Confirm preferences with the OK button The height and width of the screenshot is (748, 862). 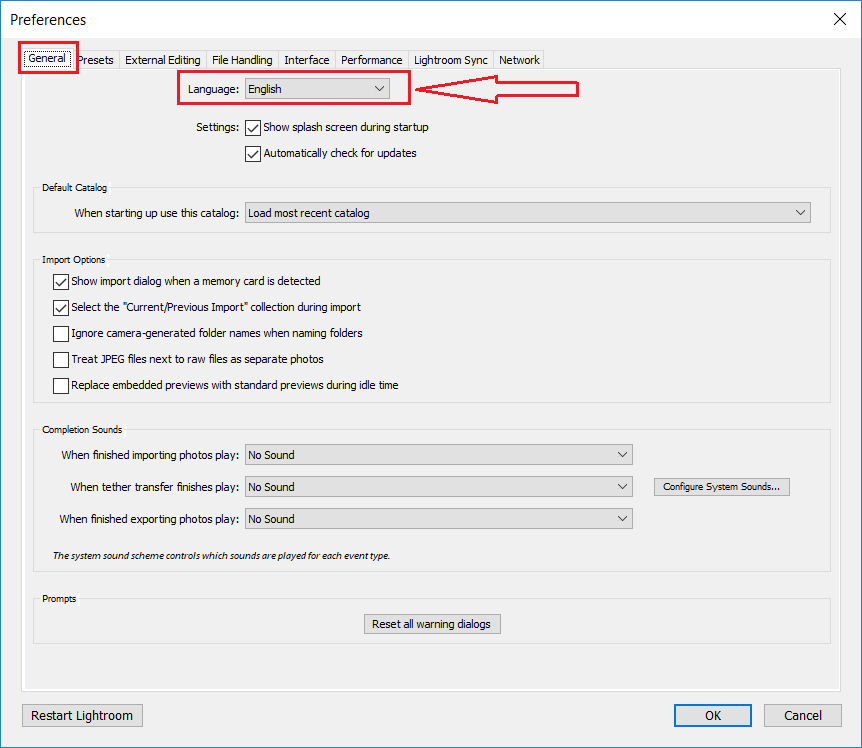(712, 715)
